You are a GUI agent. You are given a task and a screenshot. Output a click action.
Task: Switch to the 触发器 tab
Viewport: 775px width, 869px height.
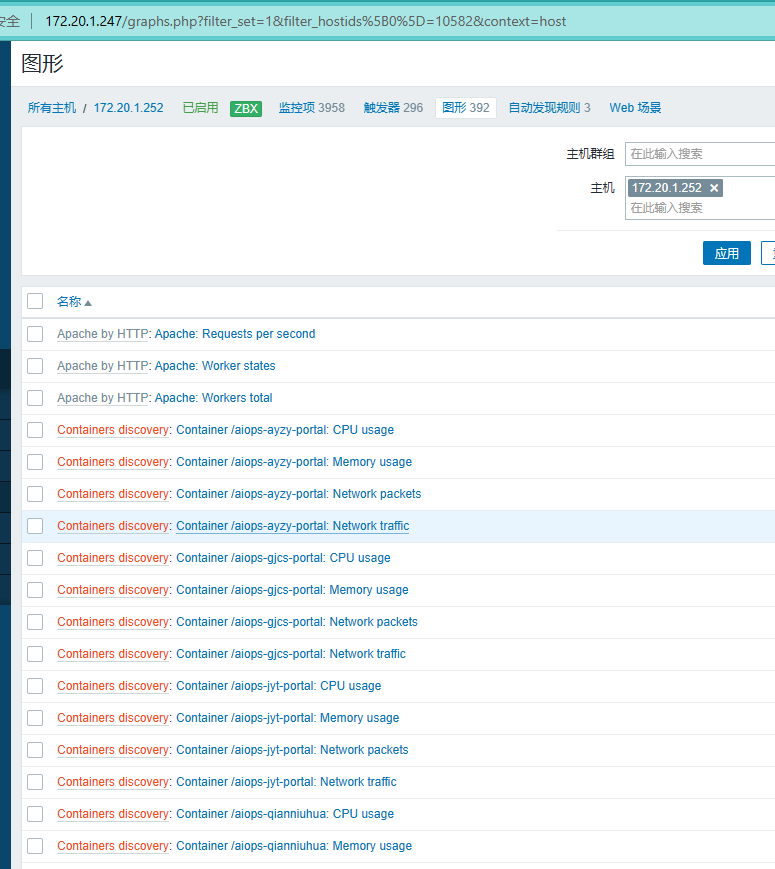point(393,108)
